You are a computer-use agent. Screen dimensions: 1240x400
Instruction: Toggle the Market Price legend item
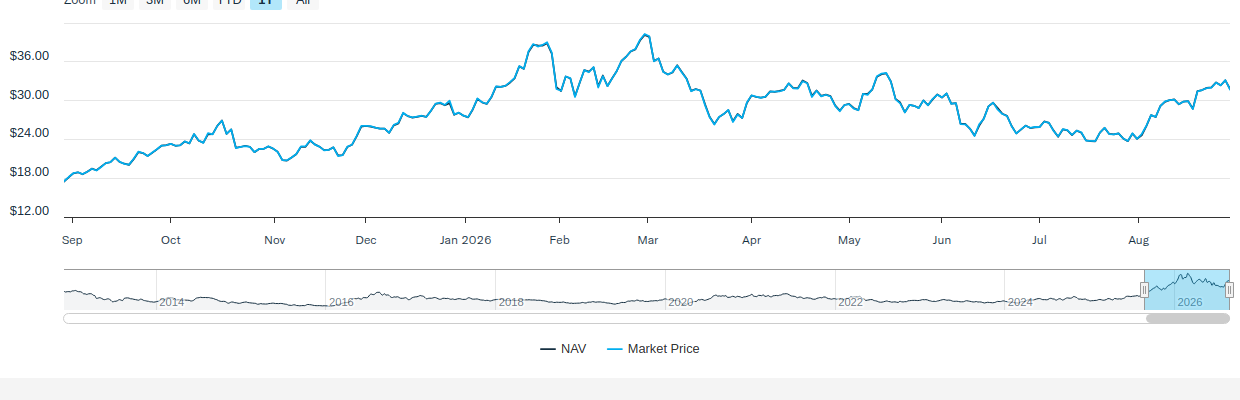653,349
